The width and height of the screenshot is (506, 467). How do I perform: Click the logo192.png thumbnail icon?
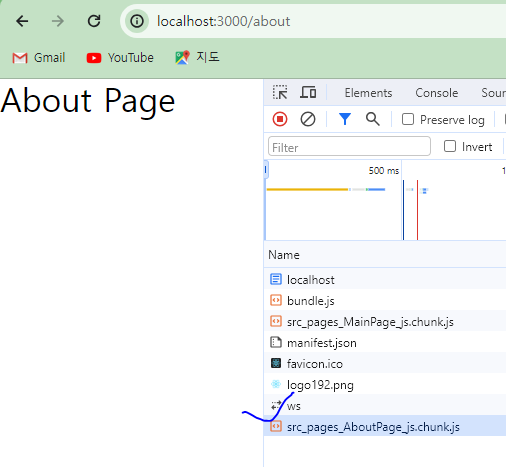click(x=276, y=384)
